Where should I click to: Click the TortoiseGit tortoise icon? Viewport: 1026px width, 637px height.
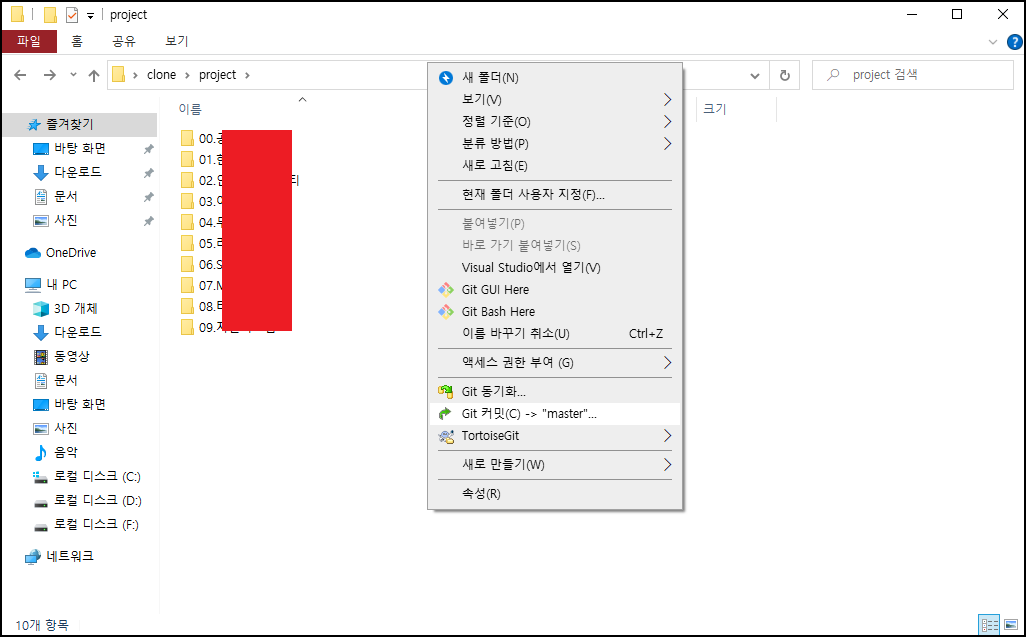click(x=446, y=436)
